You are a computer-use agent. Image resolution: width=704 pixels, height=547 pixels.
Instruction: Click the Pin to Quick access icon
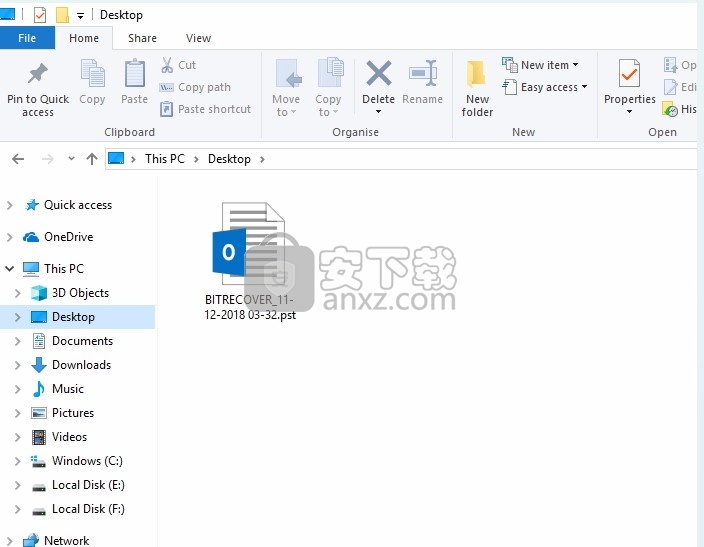pyautogui.click(x=38, y=74)
